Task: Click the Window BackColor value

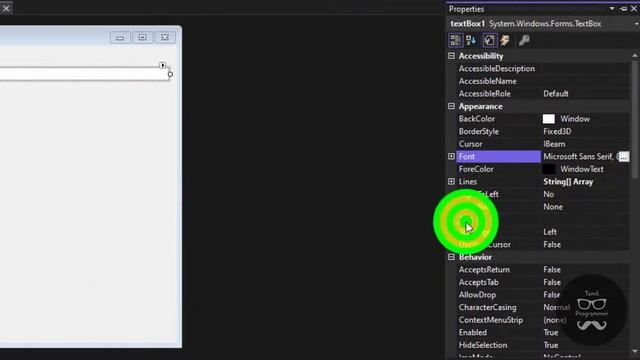Action: pos(575,119)
